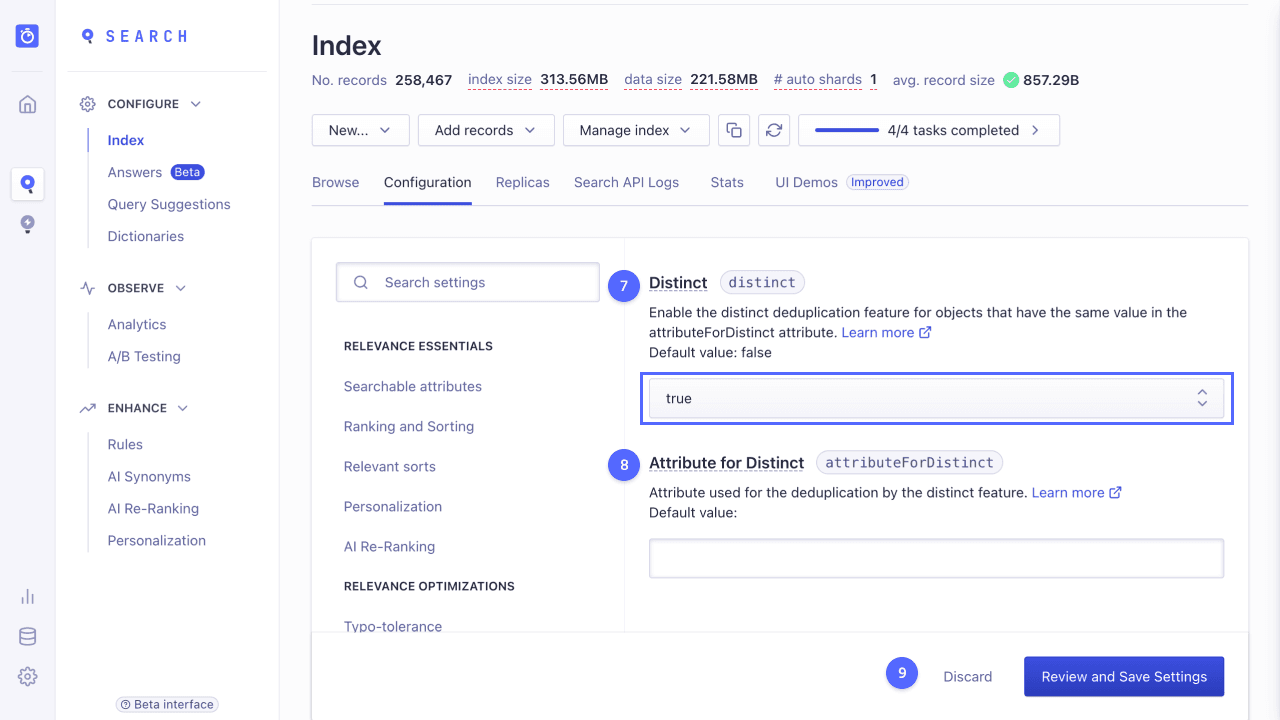Click the refresh index icon button
Image resolution: width=1280 pixels, height=720 pixels.
[774, 130]
